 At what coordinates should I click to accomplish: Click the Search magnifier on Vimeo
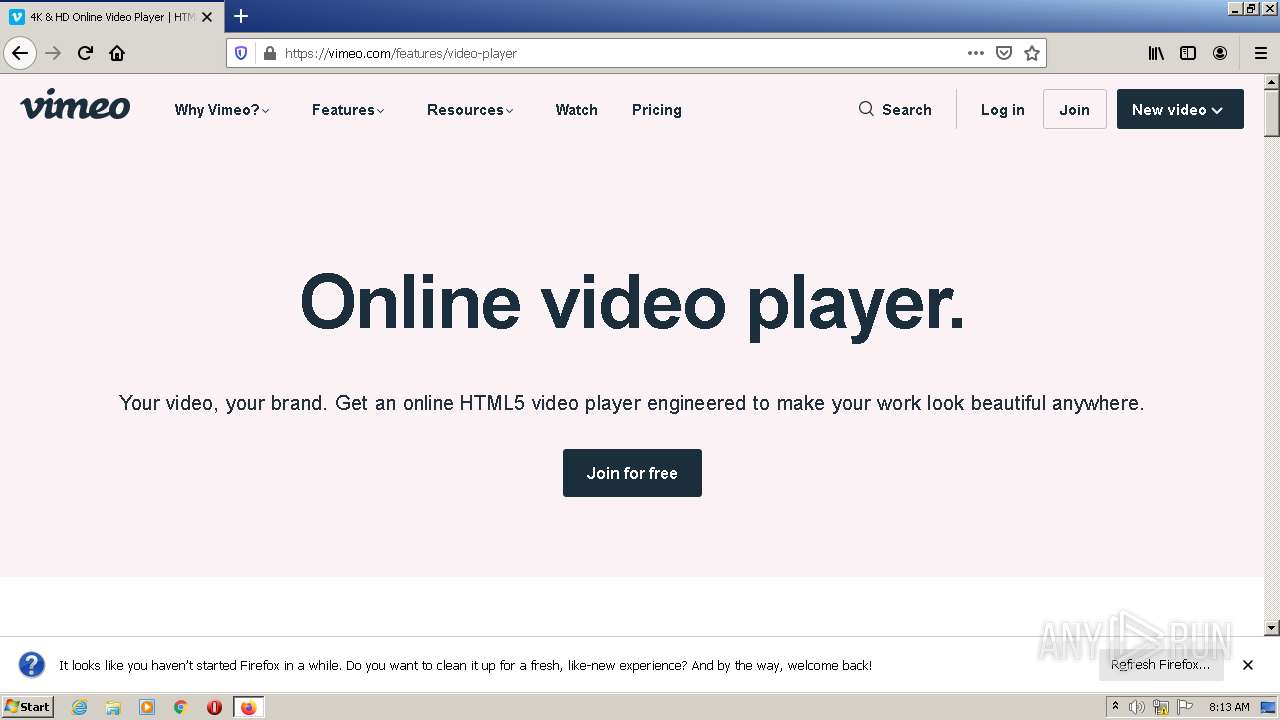[866, 109]
